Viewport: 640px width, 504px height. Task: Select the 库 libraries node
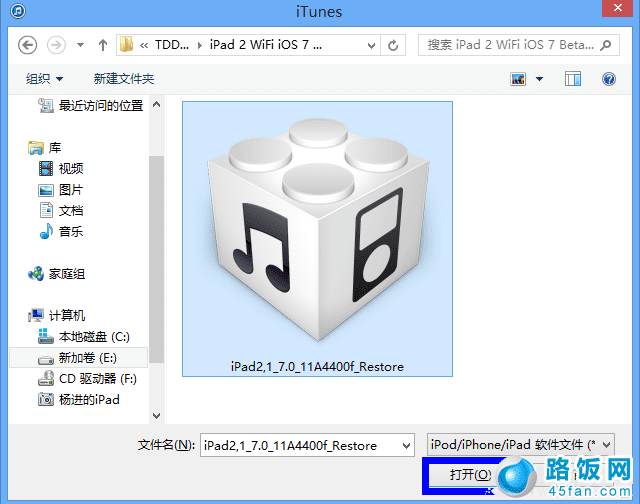45,148
